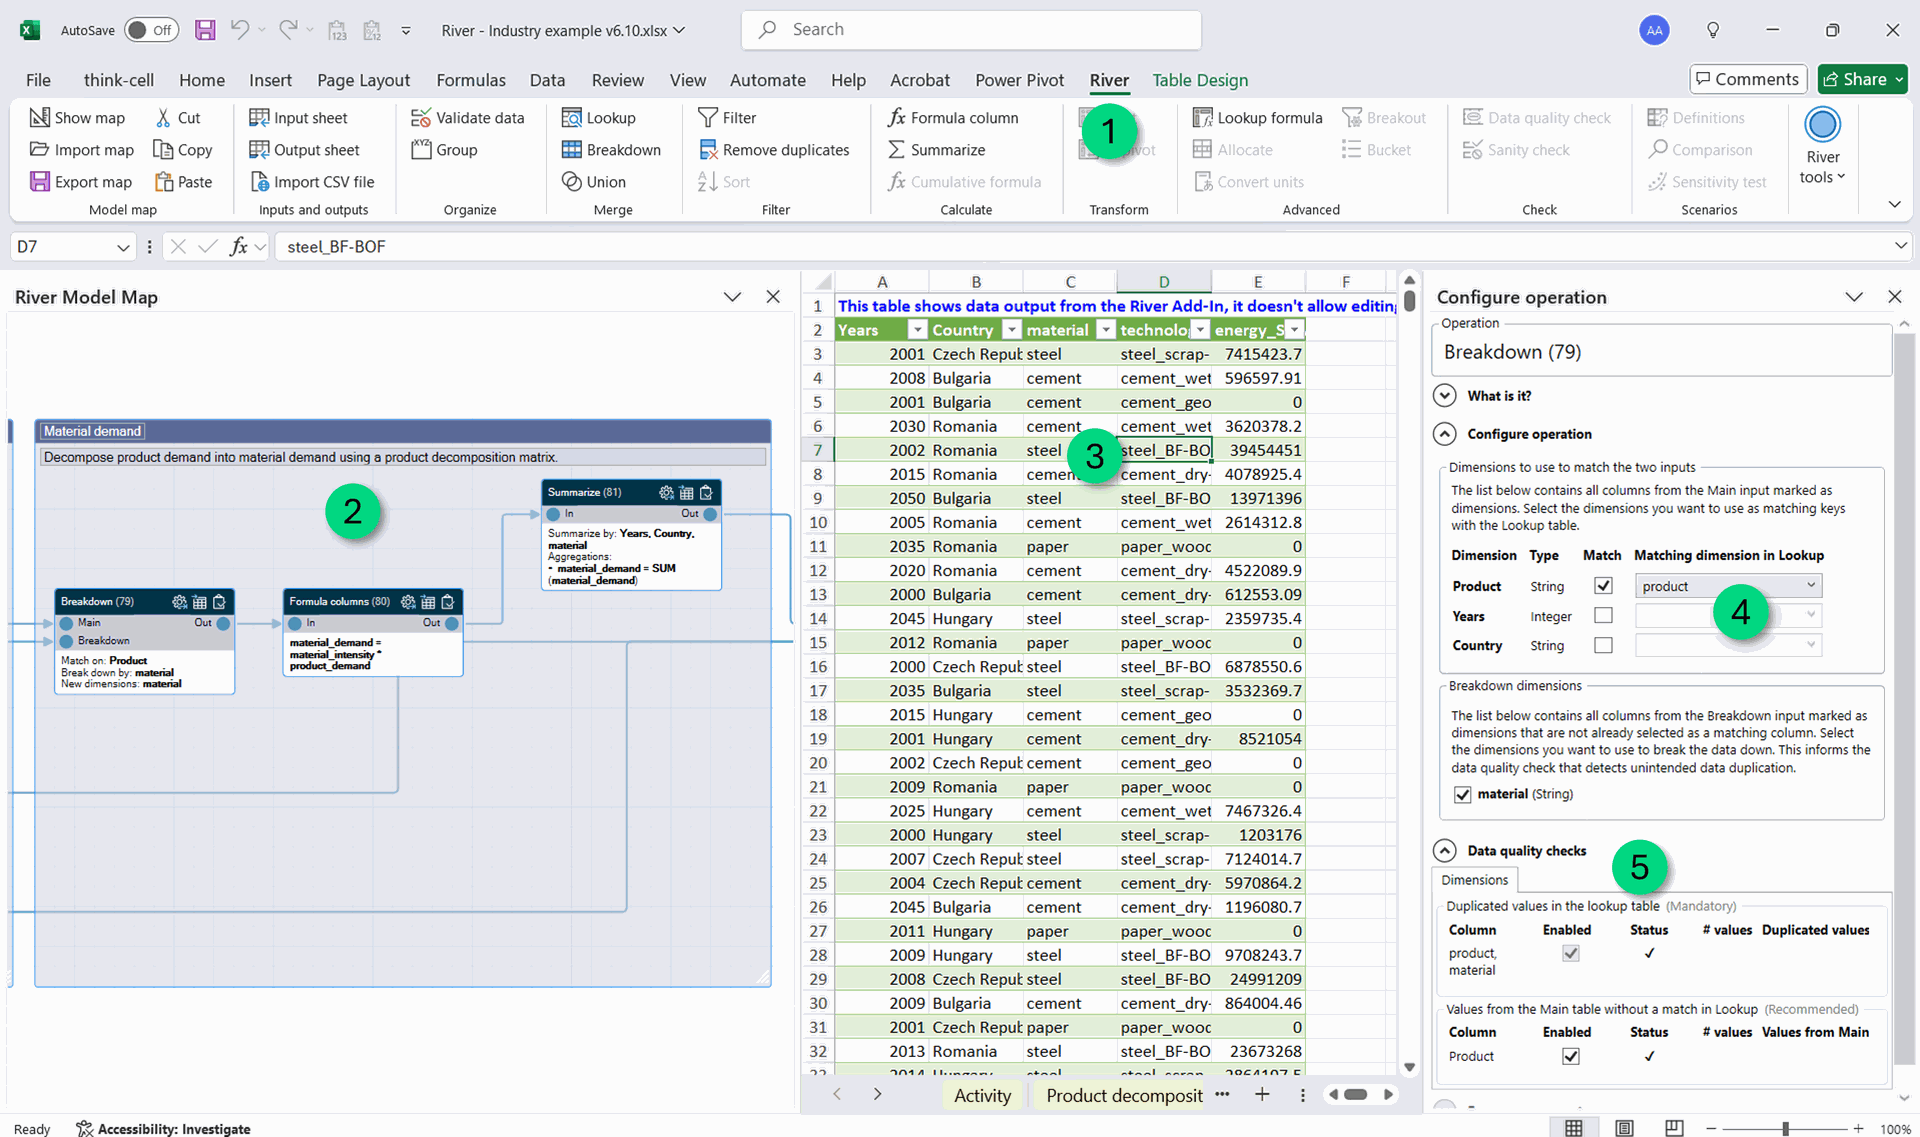
Task: Click the Undo arrow
Action: [240, 30]
